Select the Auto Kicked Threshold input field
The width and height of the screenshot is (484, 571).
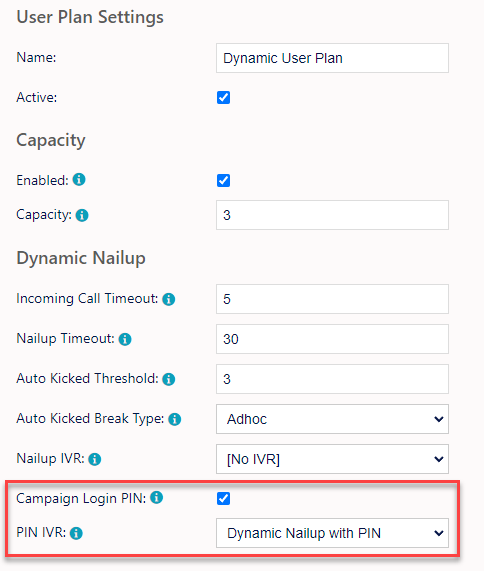click(x=332, y=379)
